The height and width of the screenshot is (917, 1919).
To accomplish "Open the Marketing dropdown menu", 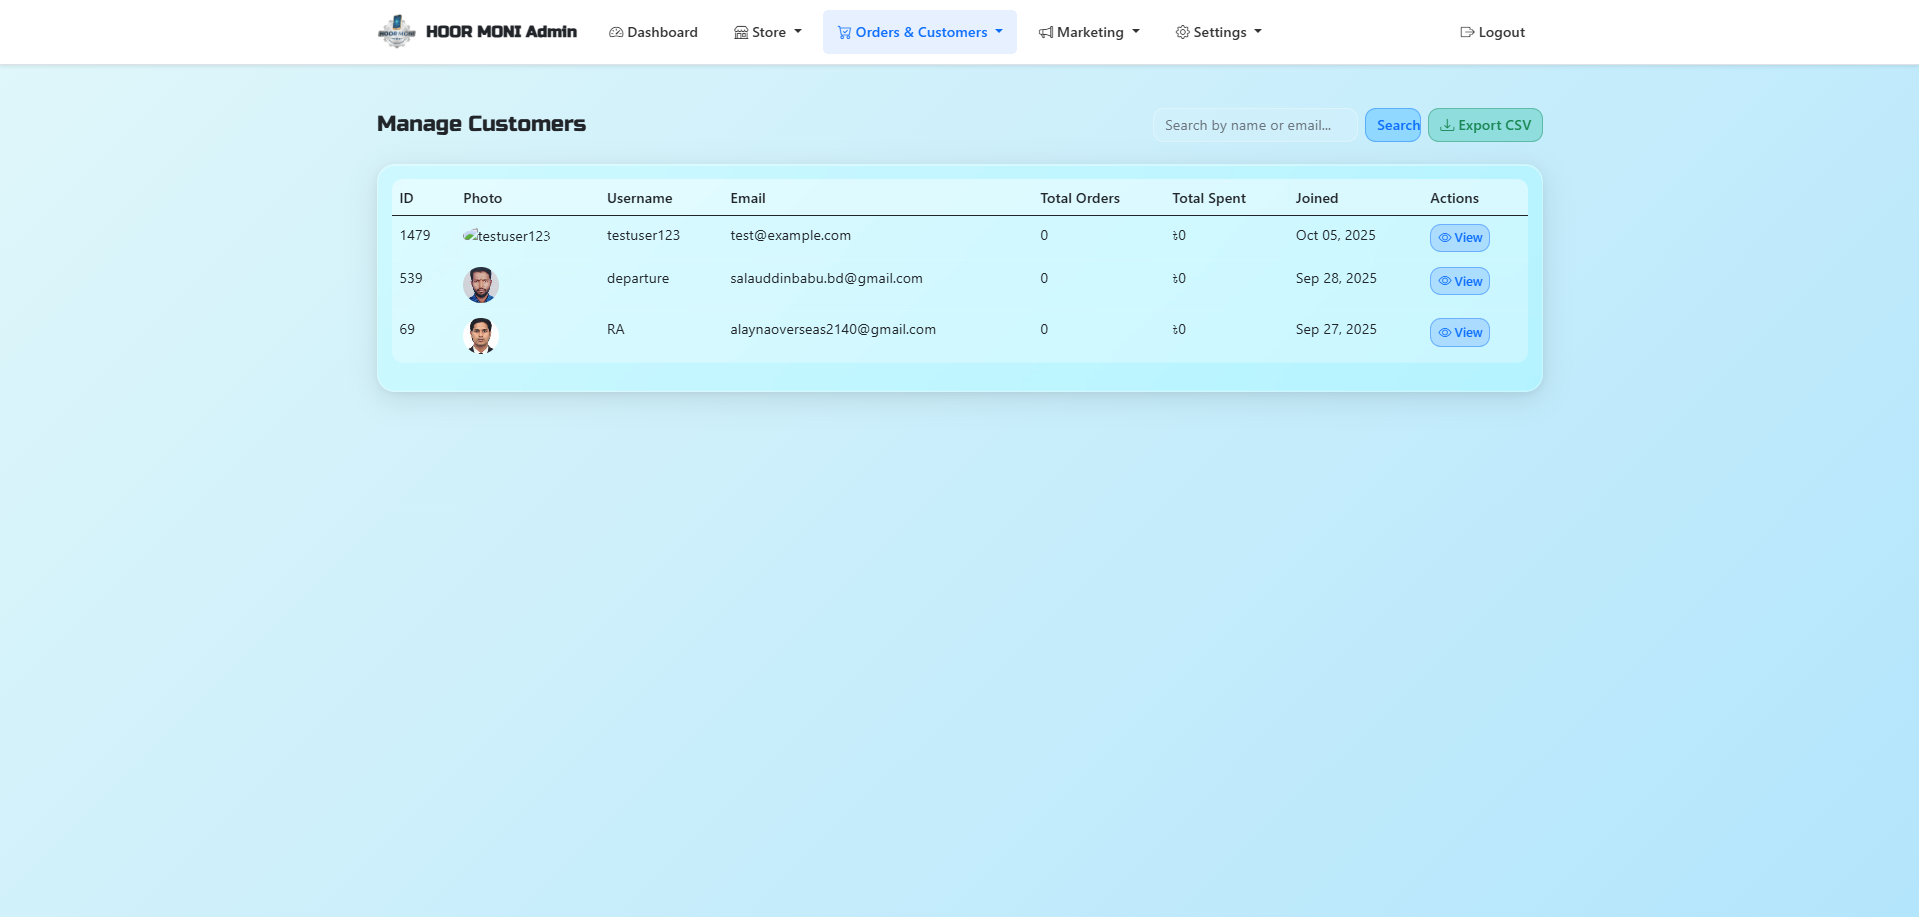I will tap(1089, 32).
